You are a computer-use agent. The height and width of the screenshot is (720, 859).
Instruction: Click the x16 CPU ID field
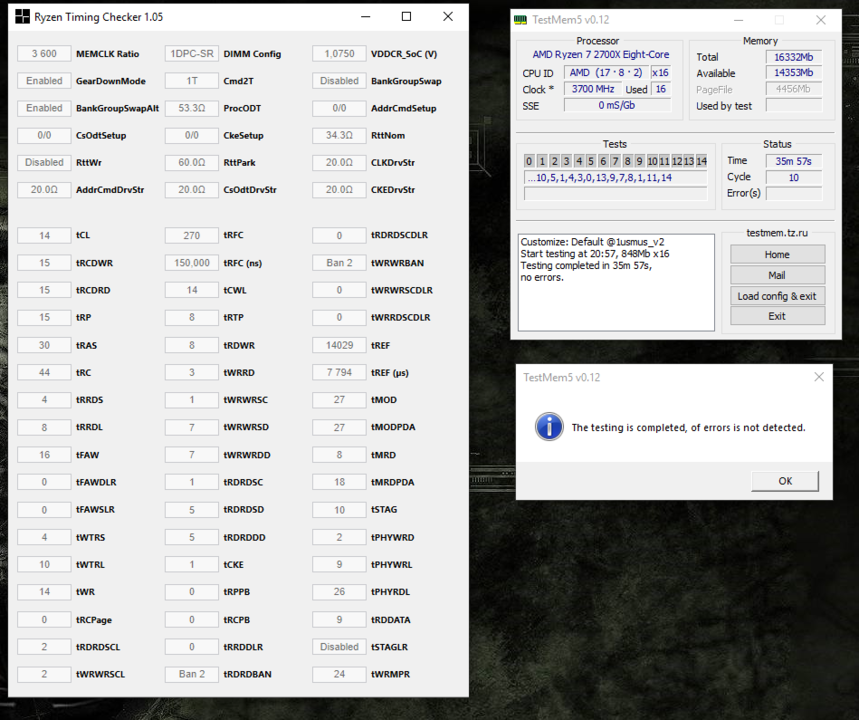[x=660, y=72]
